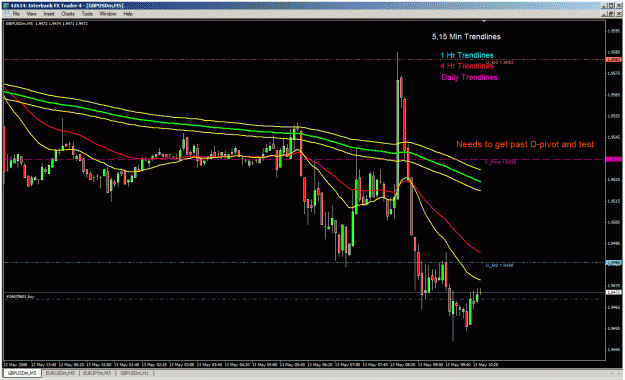Open the Window menu

[x=108, y=14]
